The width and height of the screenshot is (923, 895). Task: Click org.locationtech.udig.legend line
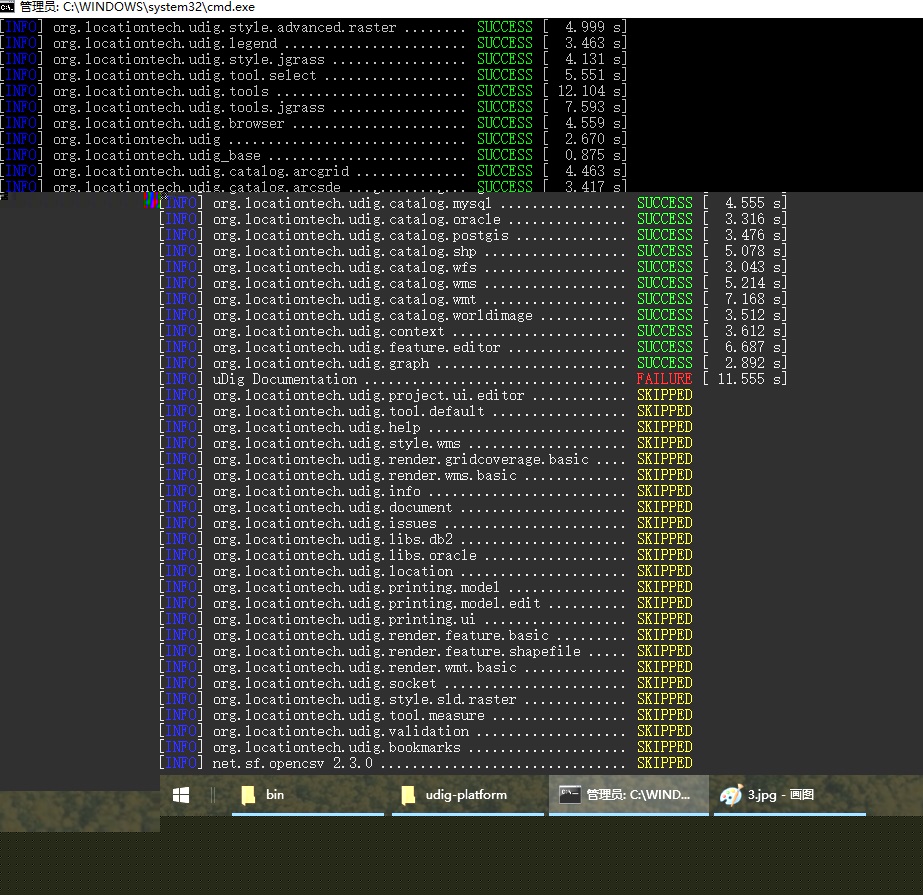click(313, 43)
